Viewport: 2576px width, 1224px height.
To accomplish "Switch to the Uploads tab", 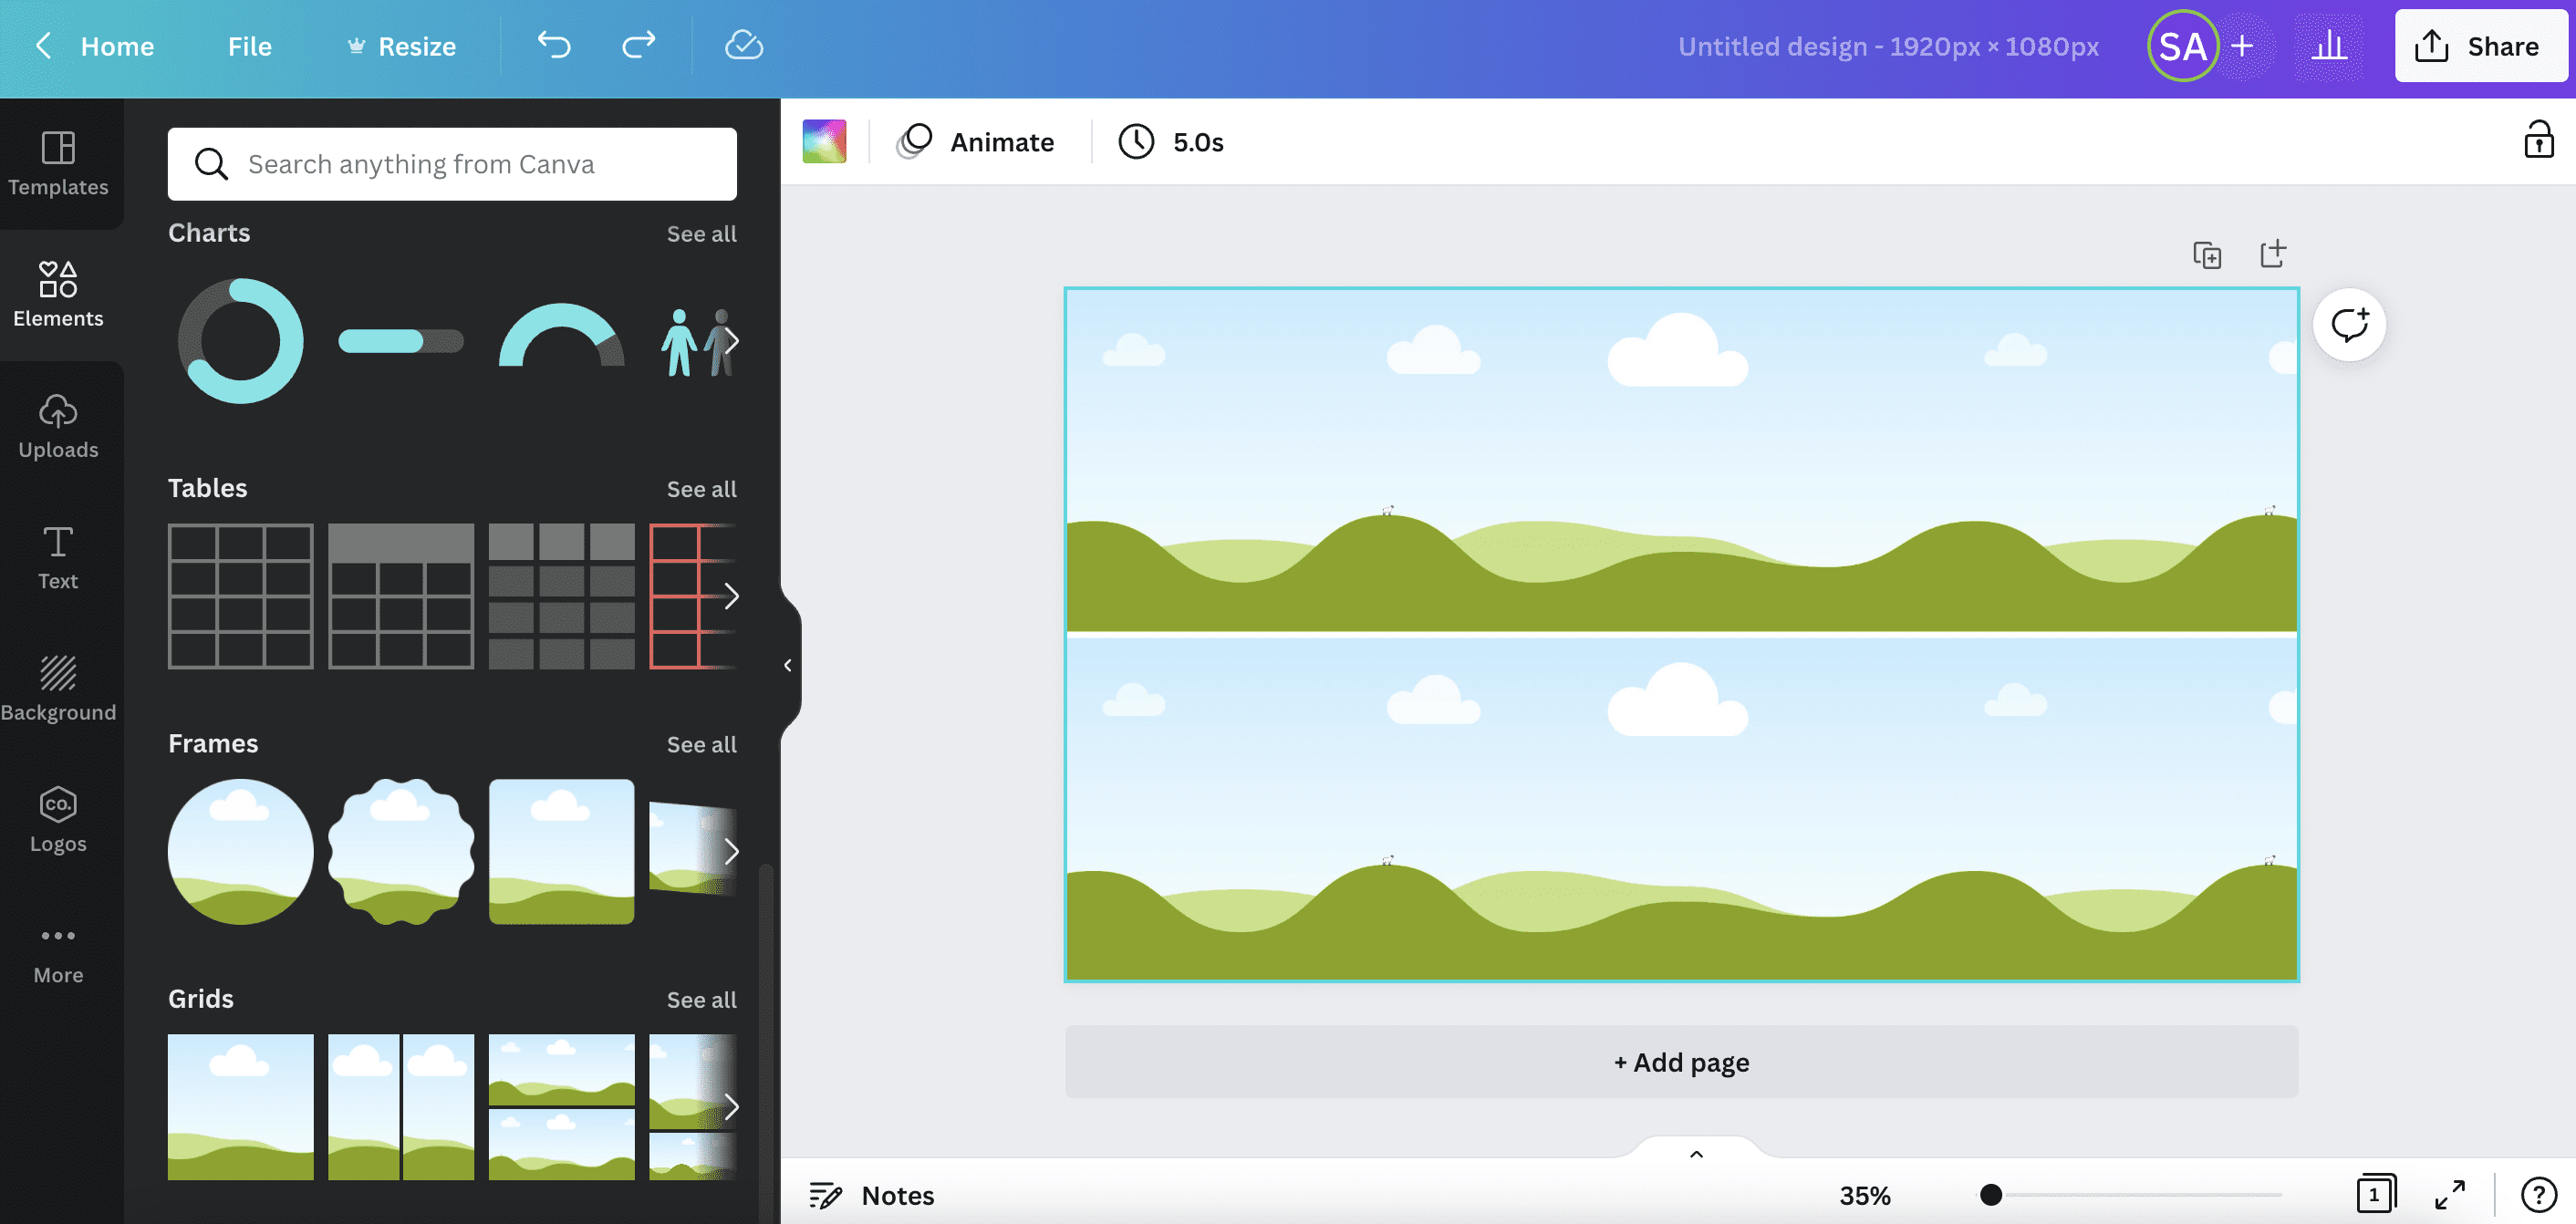I will [x=58, y=427].
